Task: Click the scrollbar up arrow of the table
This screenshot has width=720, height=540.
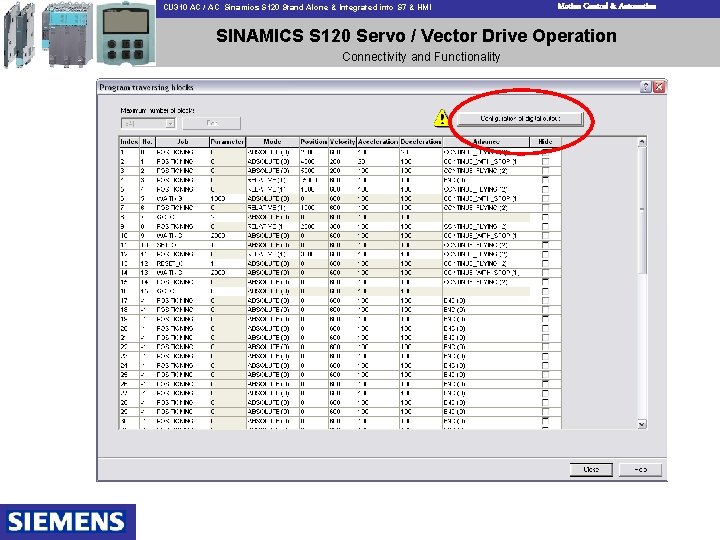Action: pos(642,142)
